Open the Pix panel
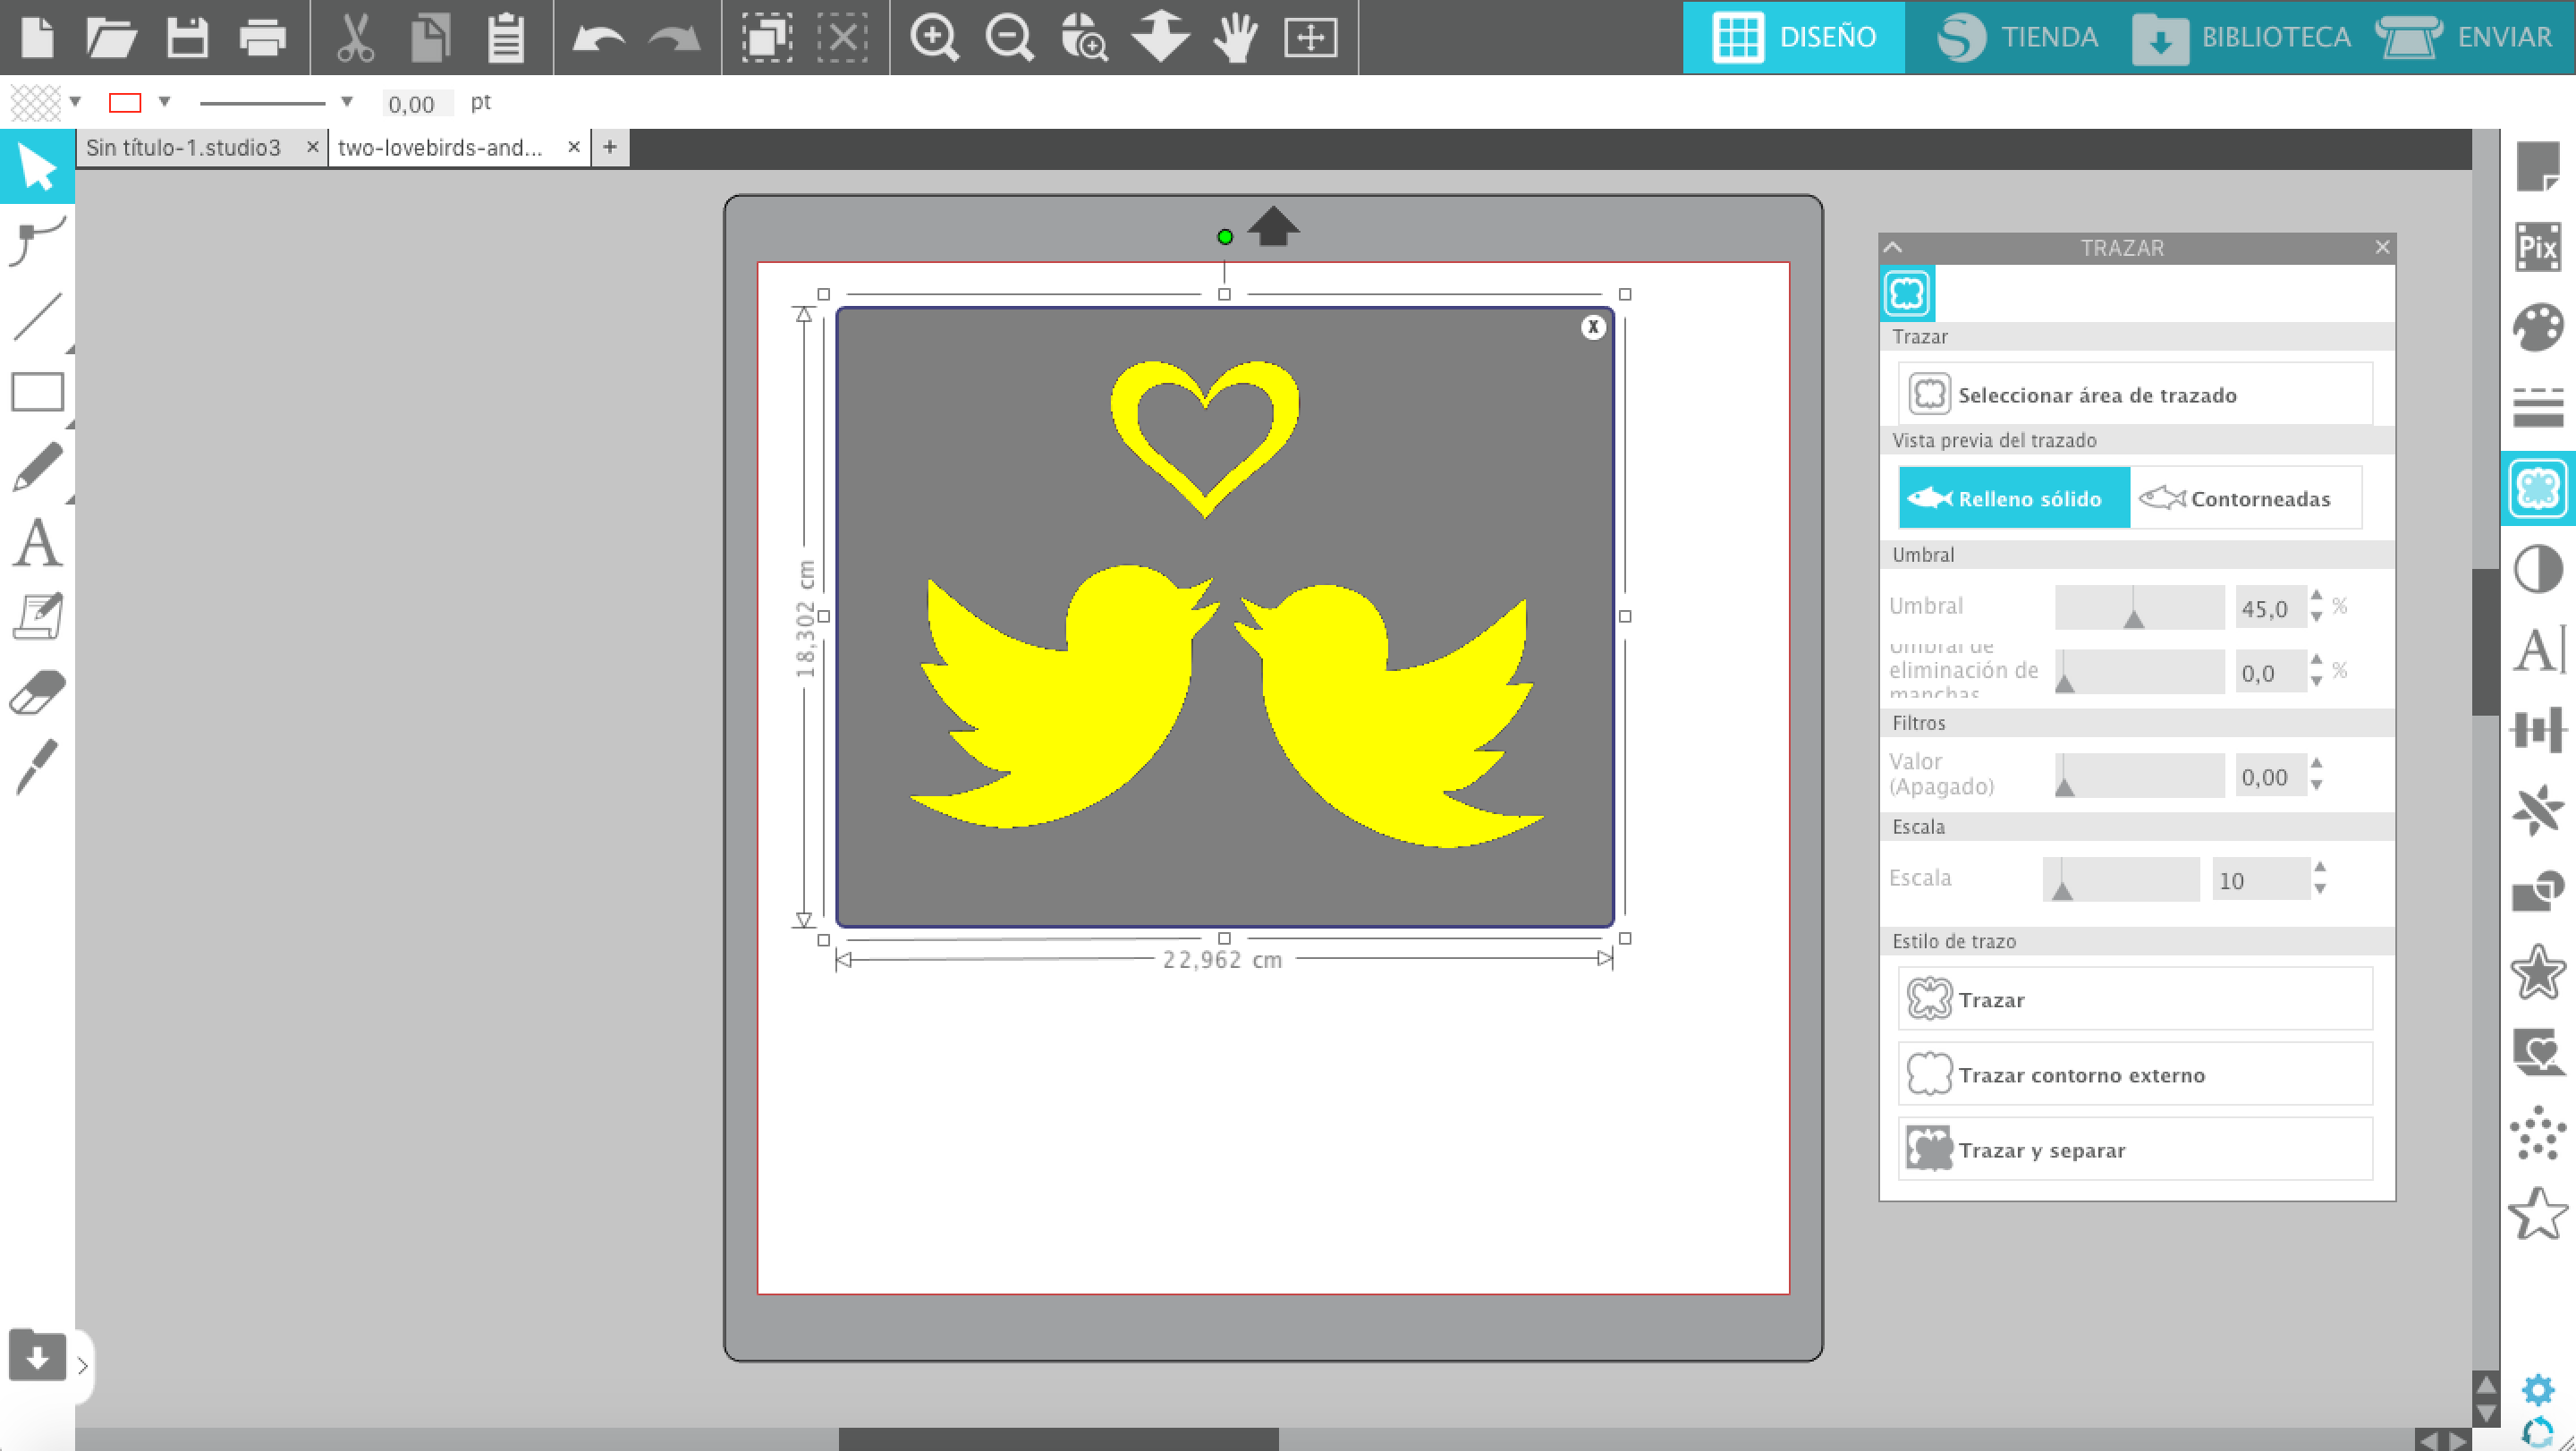 (x=2538, y=246)
